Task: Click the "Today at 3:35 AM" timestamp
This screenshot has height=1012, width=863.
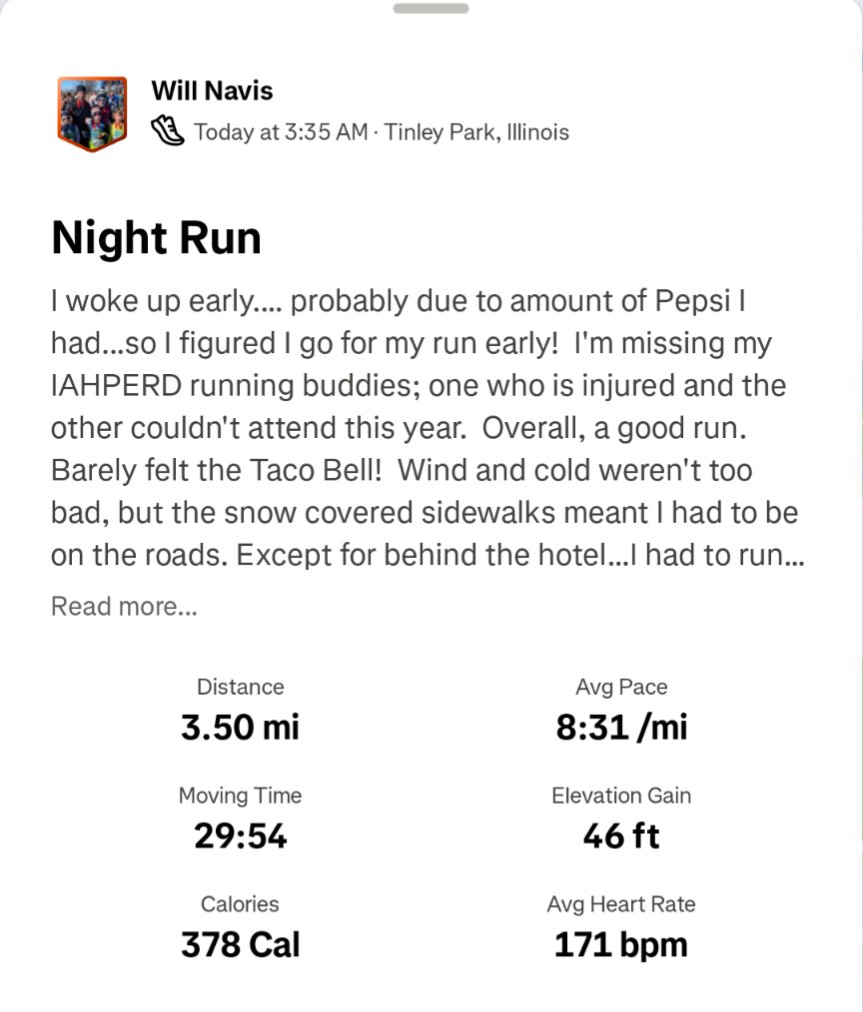Action: [x=280, y=132]
